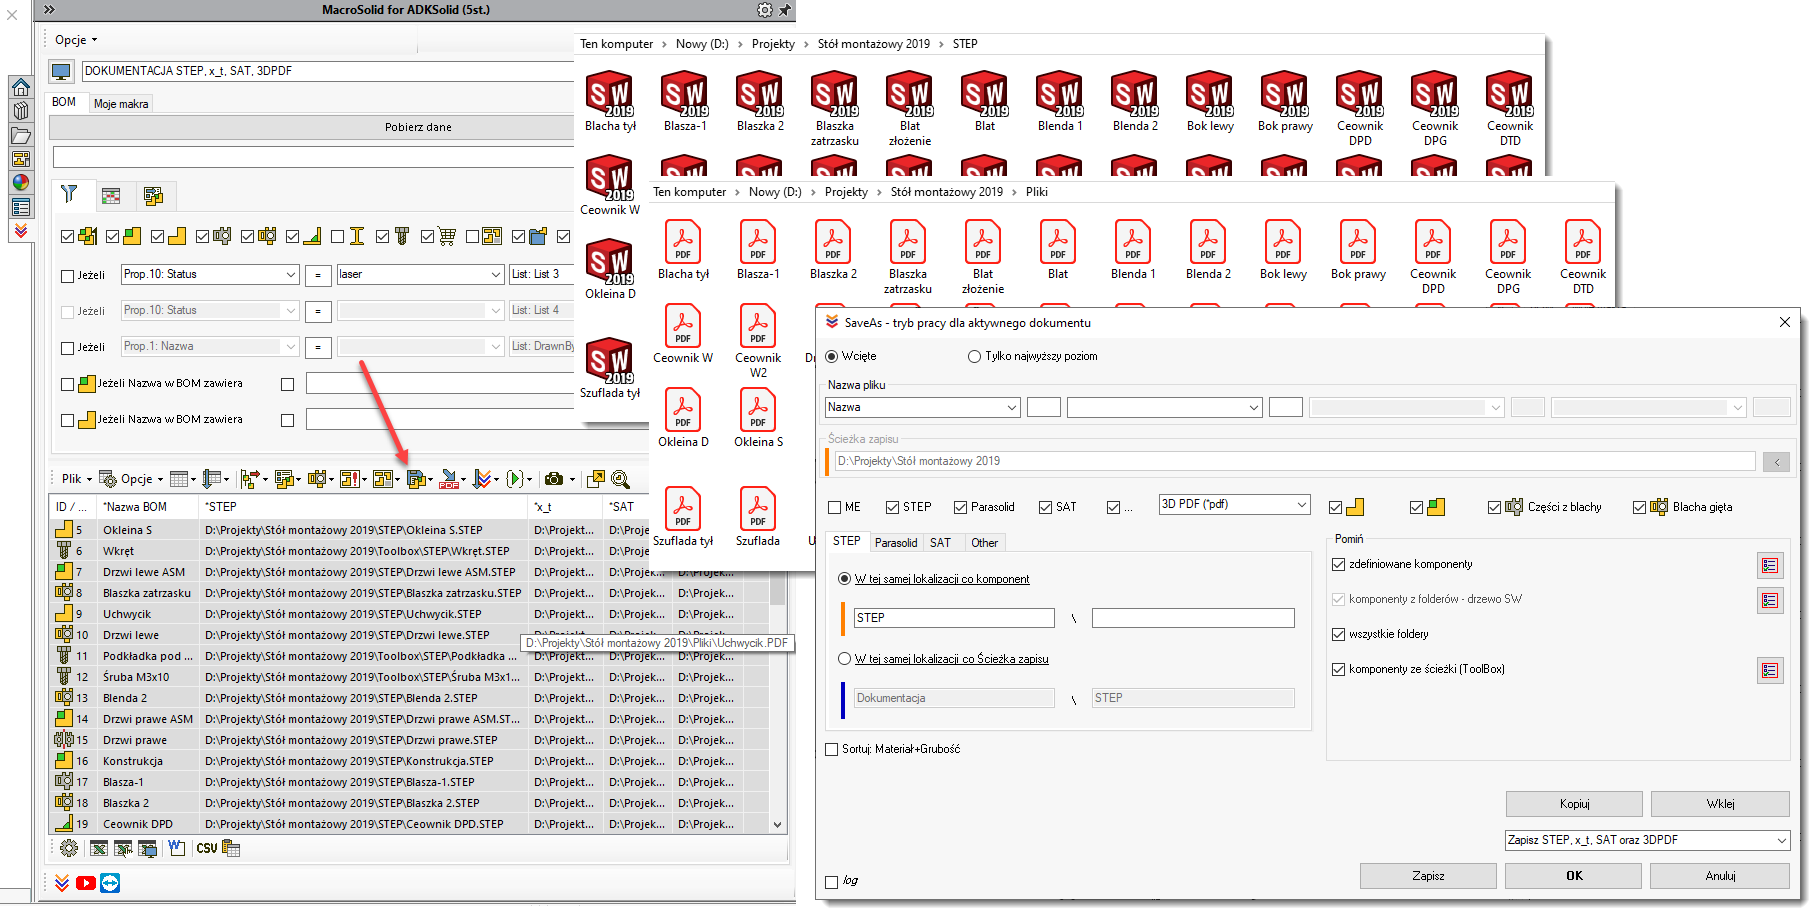1816x915 pixels.
Task: Click the monitor icon beside the documentation field
Action: point(62,72)
